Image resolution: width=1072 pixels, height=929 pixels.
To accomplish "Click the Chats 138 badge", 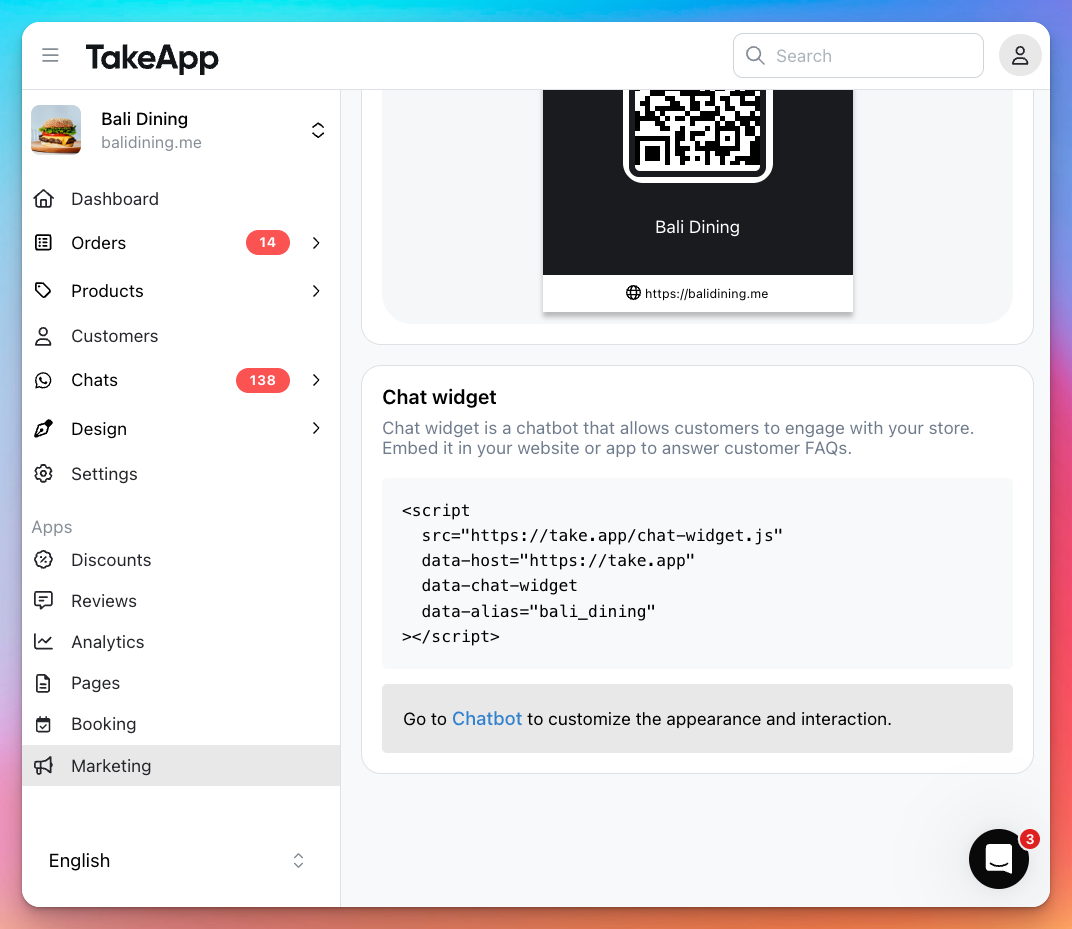I will coord(263,380).
